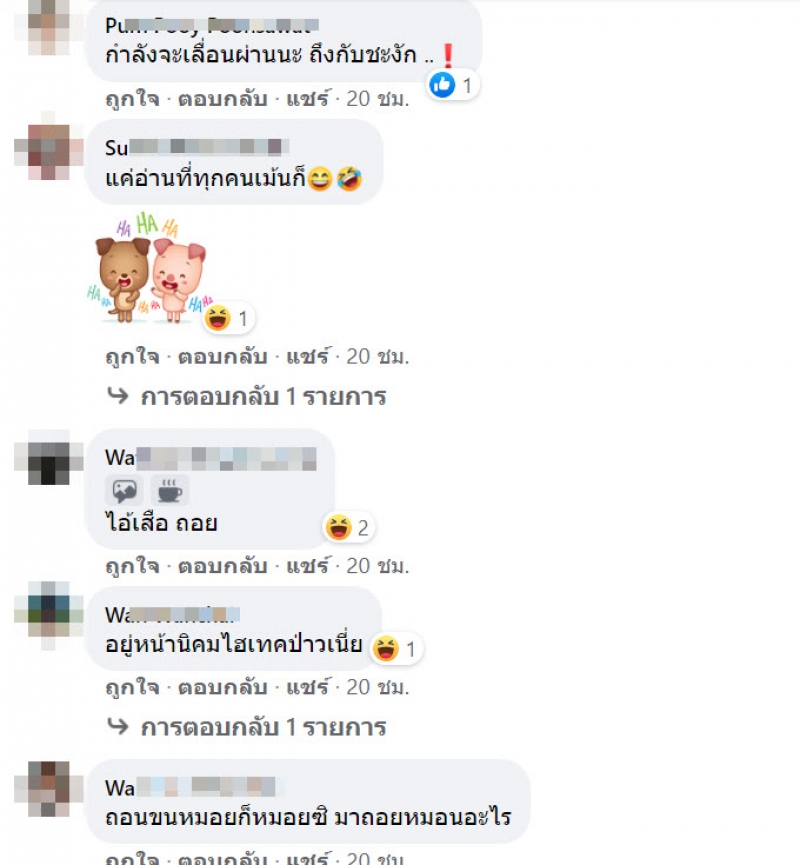Click the blue thumbs-up reaction on the first comment
The image size is (800, 865).
pos(442,85)
